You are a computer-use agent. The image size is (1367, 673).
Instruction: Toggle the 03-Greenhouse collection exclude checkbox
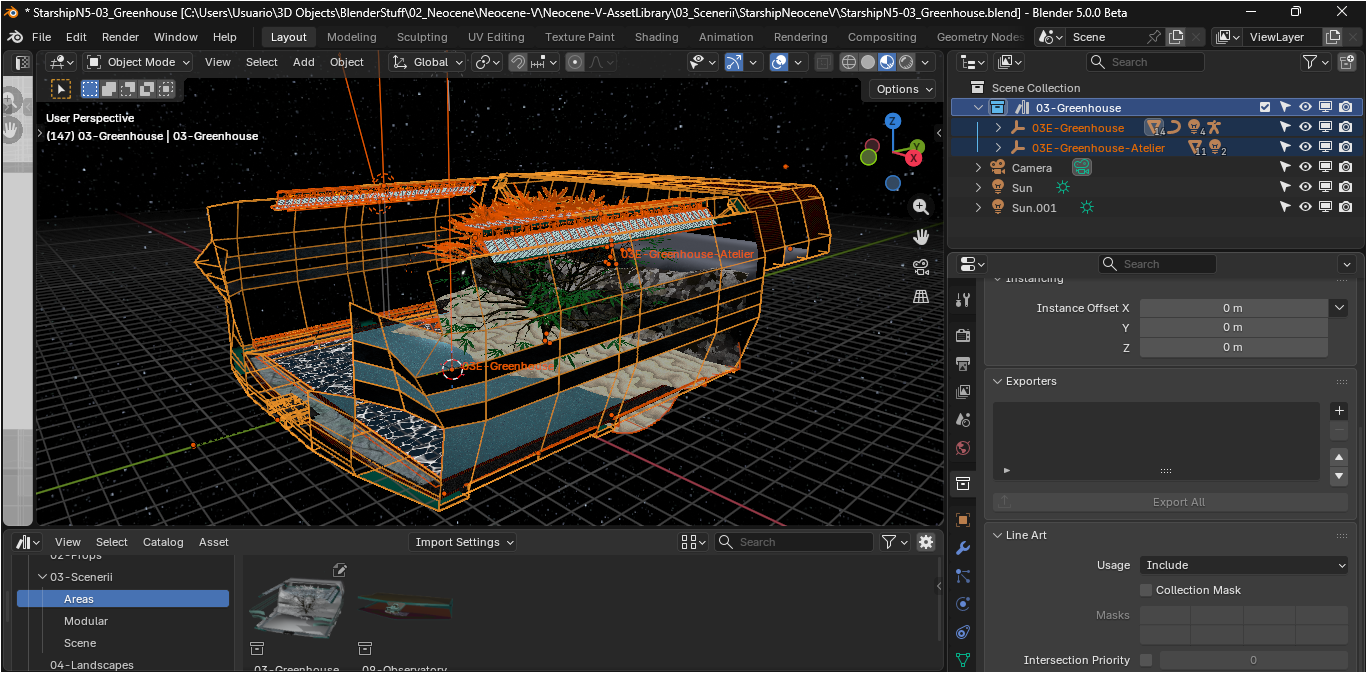coord(1265,107)
